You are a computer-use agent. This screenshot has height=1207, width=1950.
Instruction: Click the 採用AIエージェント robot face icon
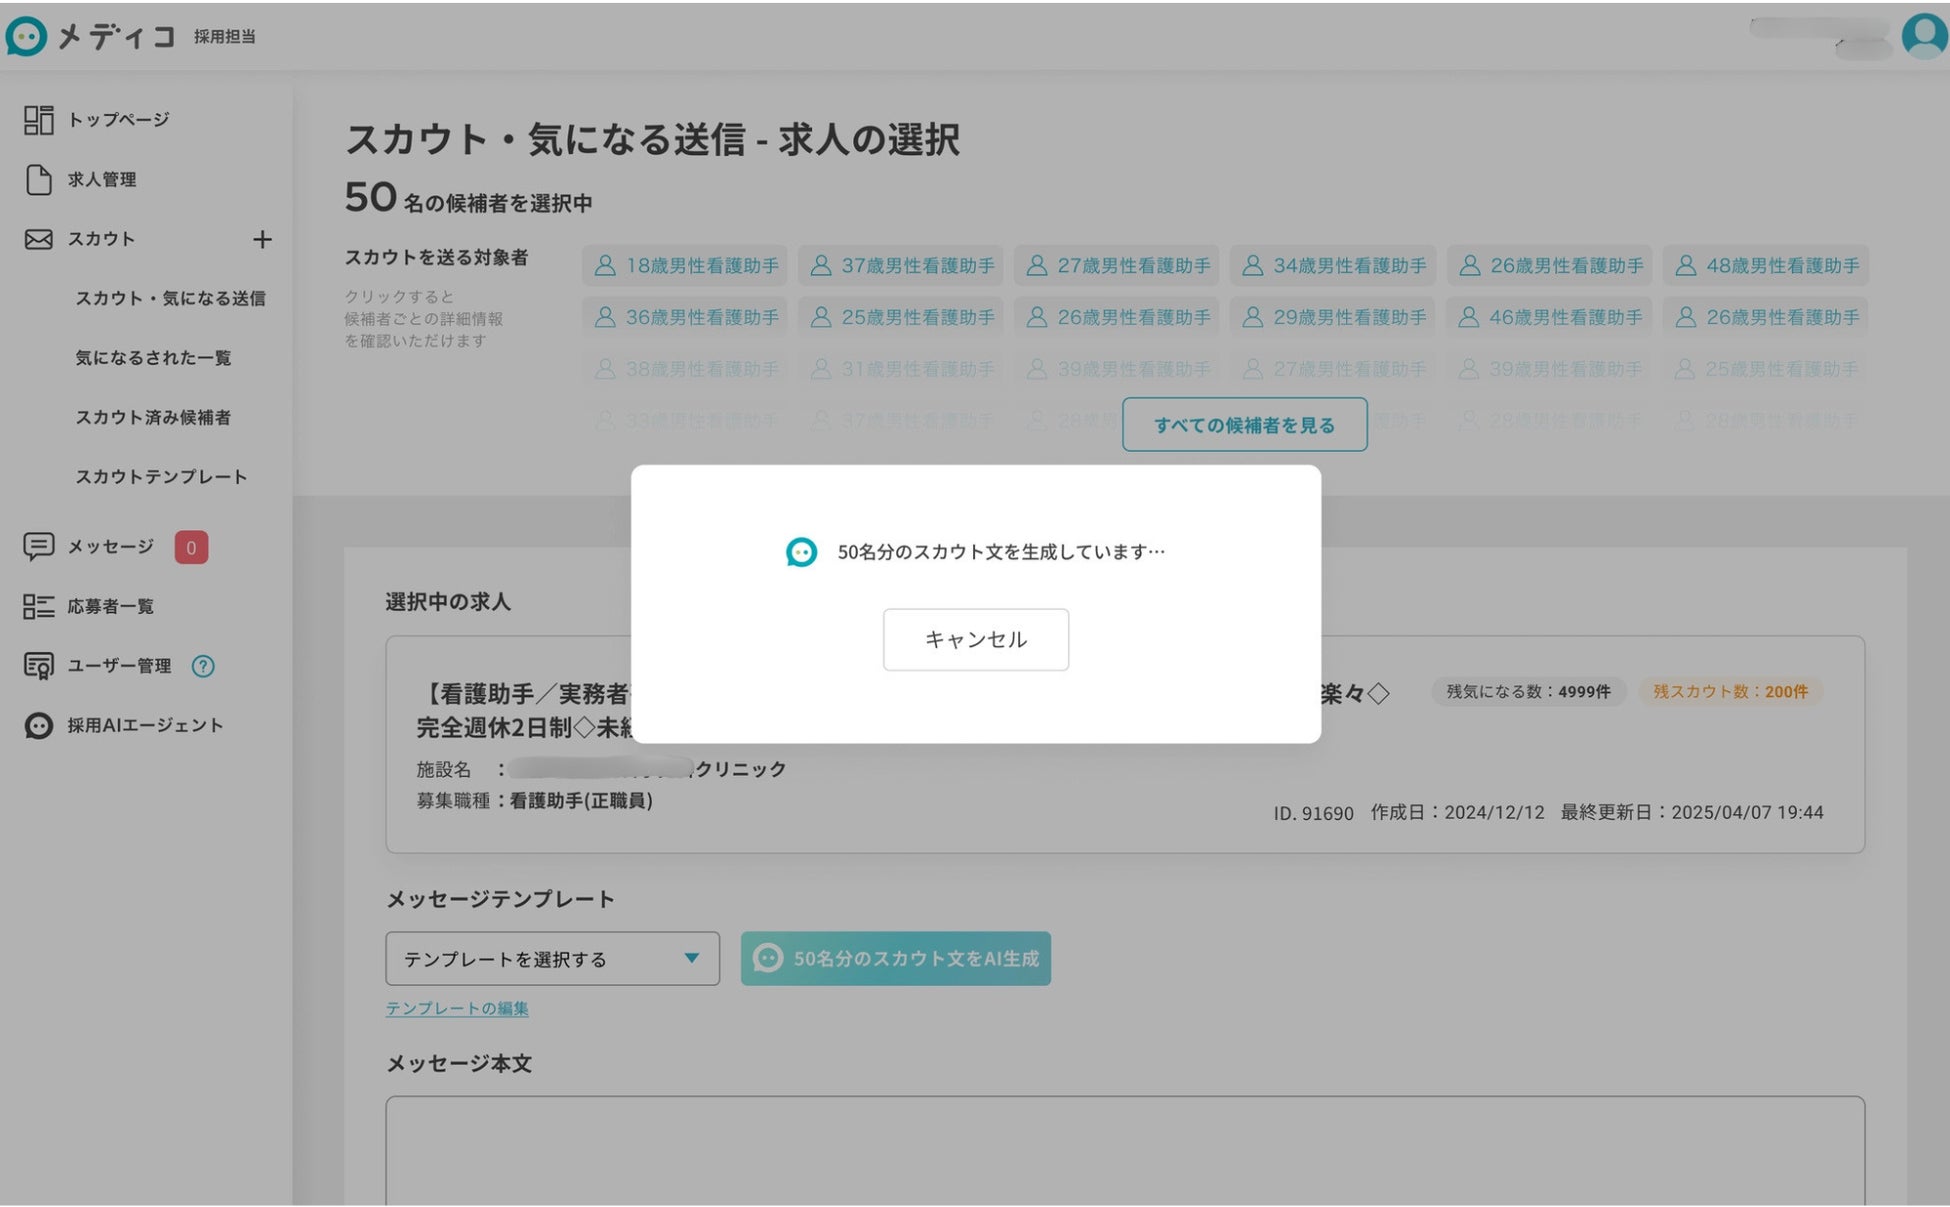point(38,726)
